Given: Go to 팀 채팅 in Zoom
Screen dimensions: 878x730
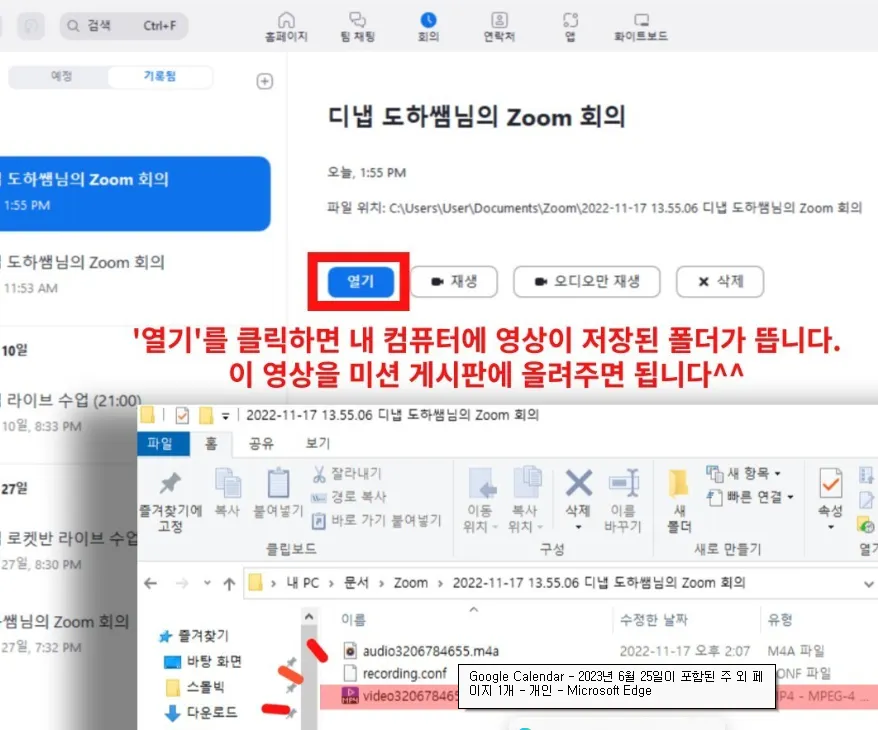Looking at the screenshot, I should pyautogui.click(x=357, y=26).
